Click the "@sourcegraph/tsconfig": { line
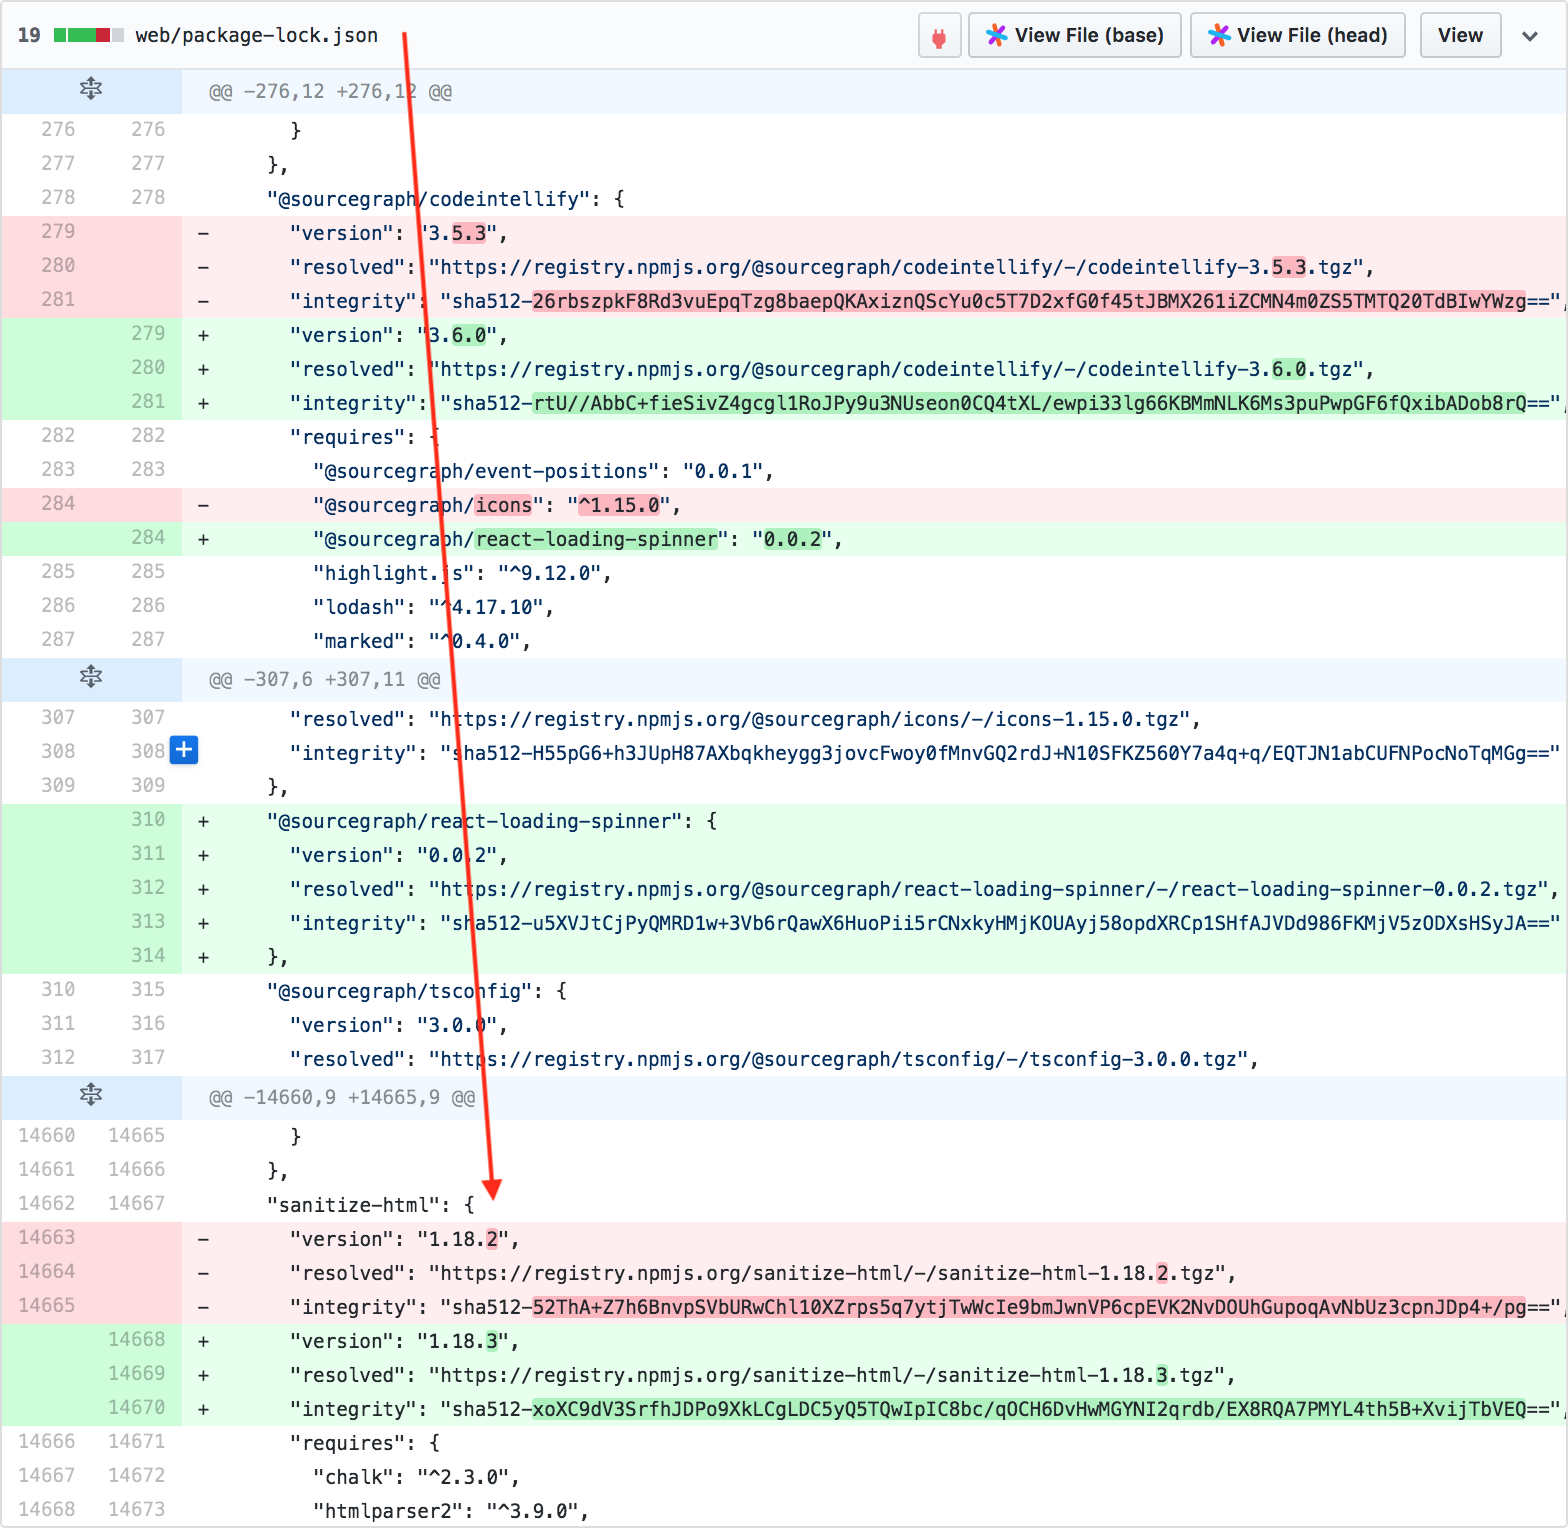This screenshot has height=1528, width=1568. (x=417, y=991)
